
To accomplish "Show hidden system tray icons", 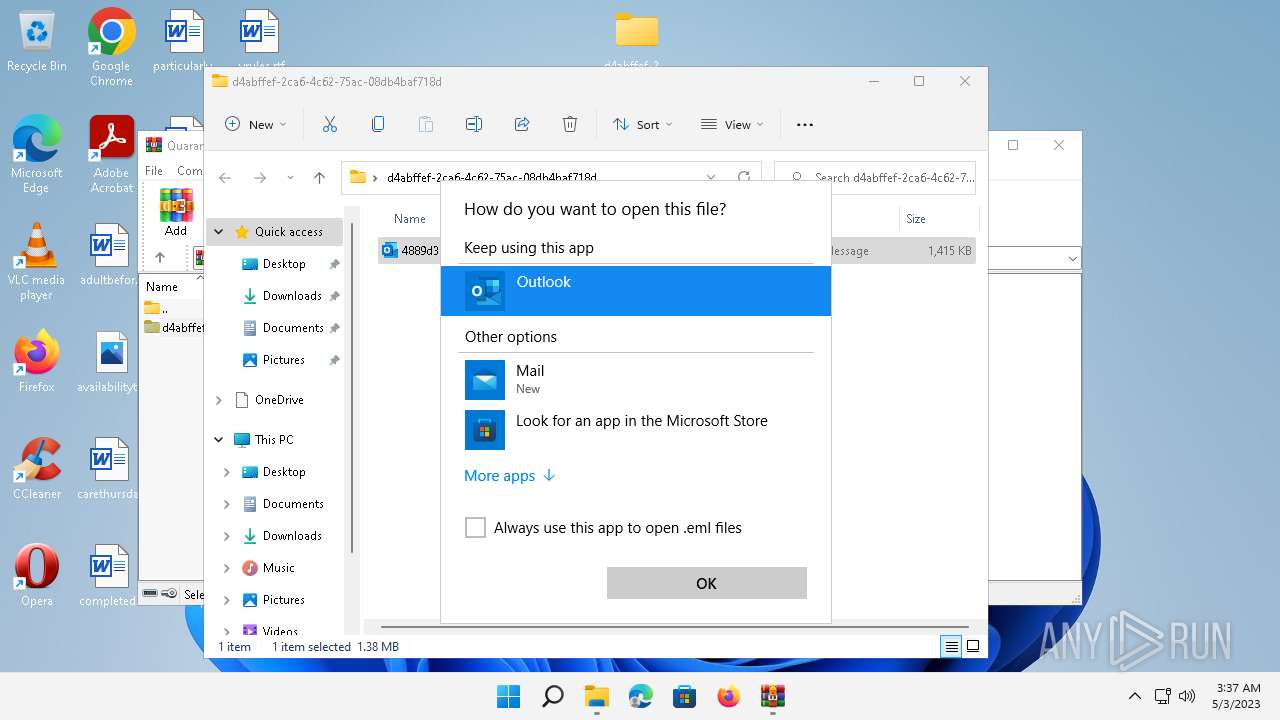I will (x=1134, y=696).
